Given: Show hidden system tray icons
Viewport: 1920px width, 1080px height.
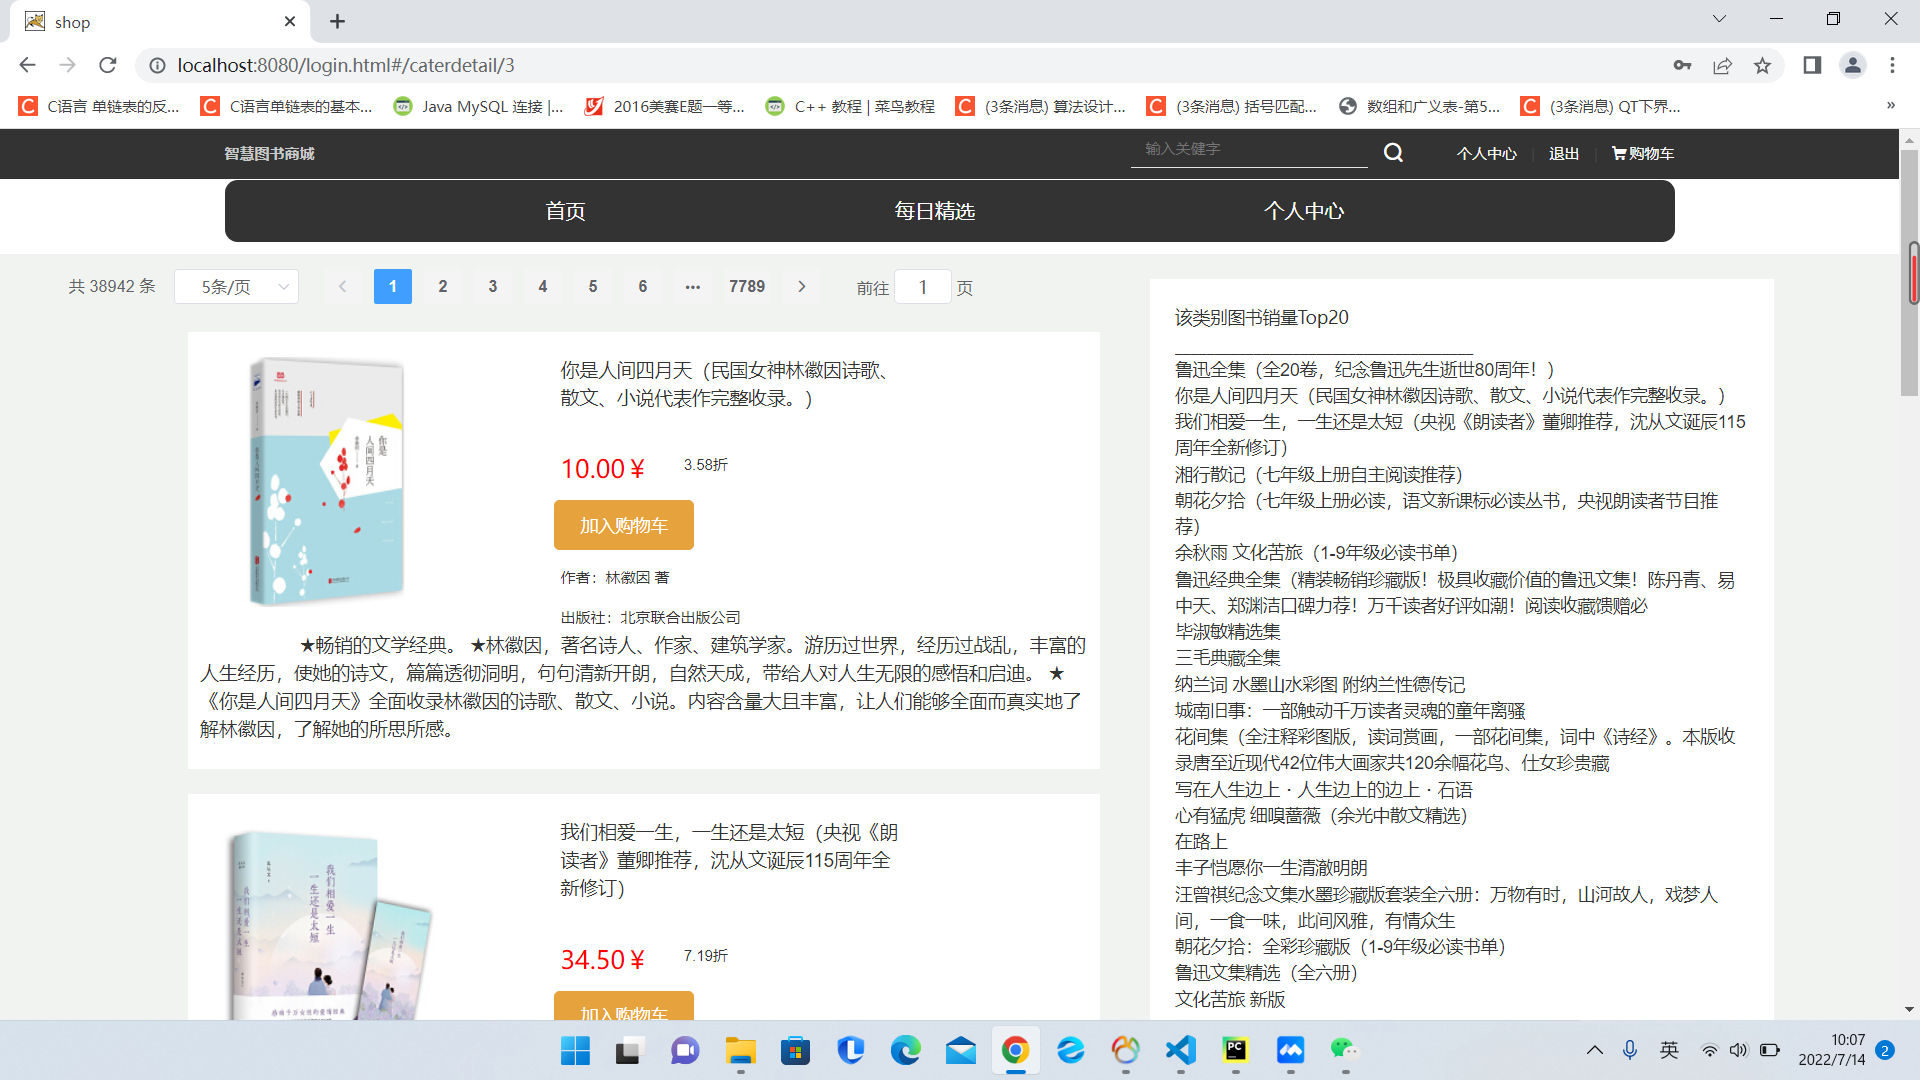Looking at the screenshot, I should tap(1595, 1050).
